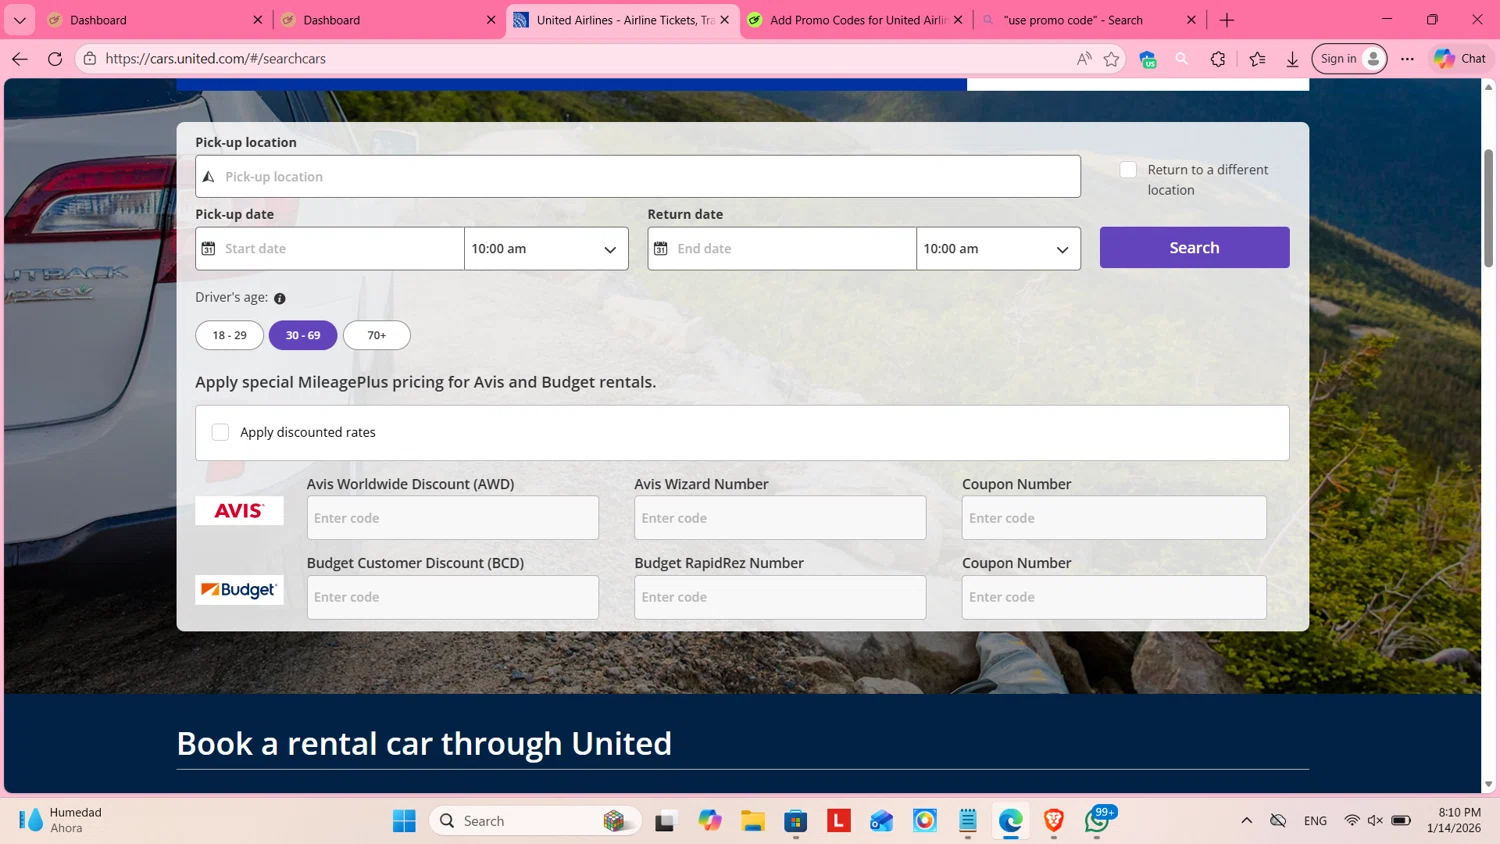Screen dimensions: 1500x844
Task: Select driver's age 18 - 29
Action: pos(229,335)
